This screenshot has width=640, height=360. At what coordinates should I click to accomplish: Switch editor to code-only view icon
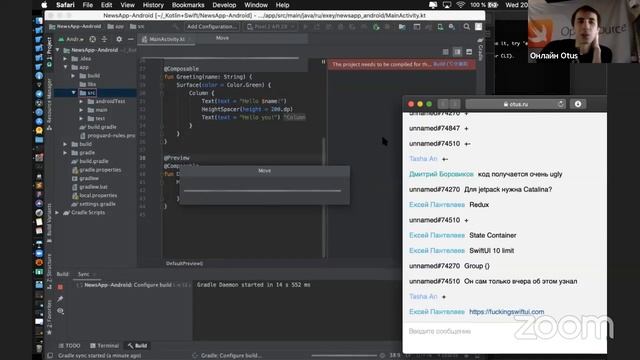[x=446, y=52]
